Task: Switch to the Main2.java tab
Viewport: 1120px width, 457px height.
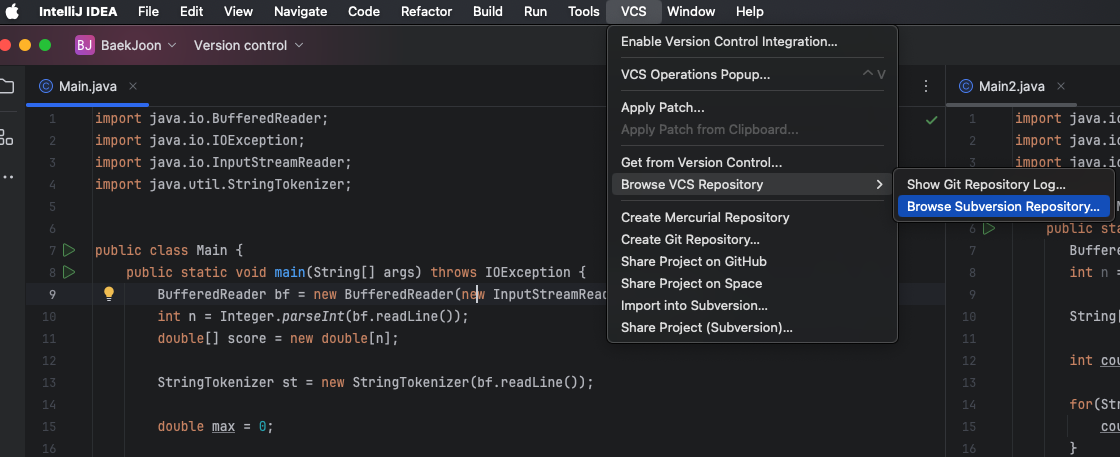Action: tap(1011, 86)
